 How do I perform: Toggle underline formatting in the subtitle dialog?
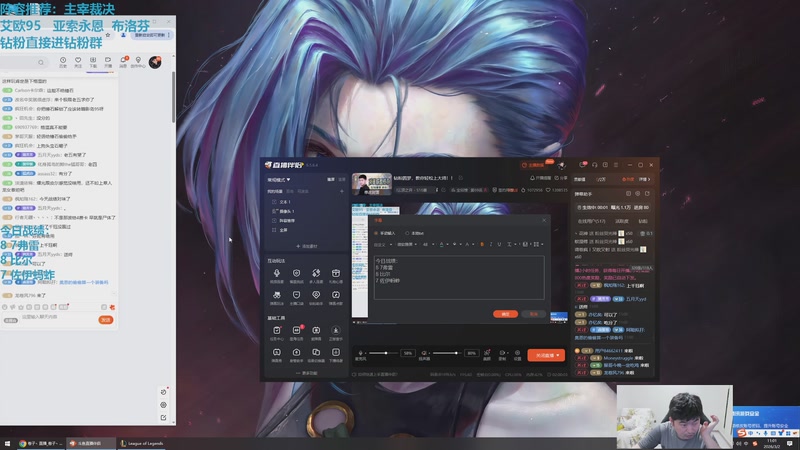click(x=499, y=244)
